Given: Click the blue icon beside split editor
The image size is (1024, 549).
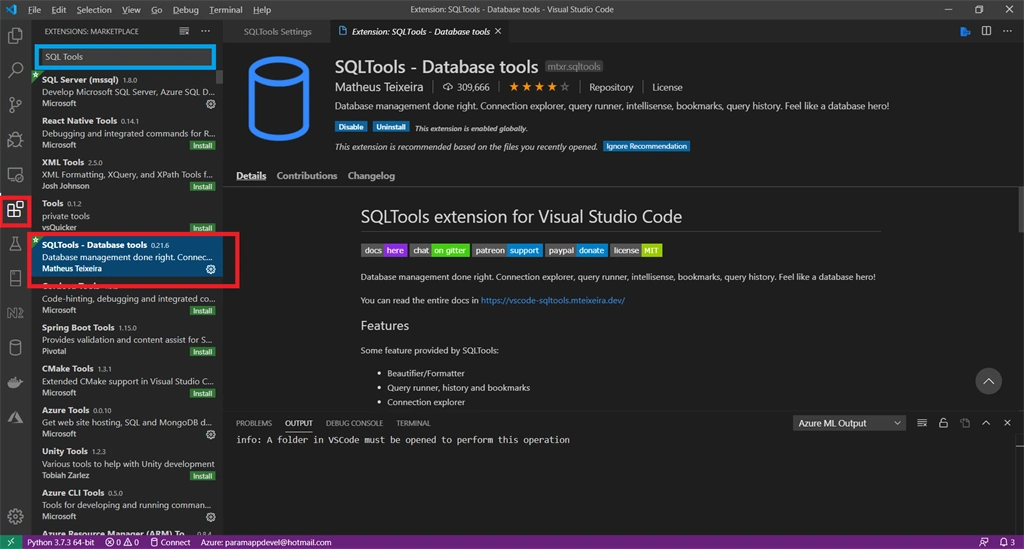Looking at the screenshot, I should (965, 31).
